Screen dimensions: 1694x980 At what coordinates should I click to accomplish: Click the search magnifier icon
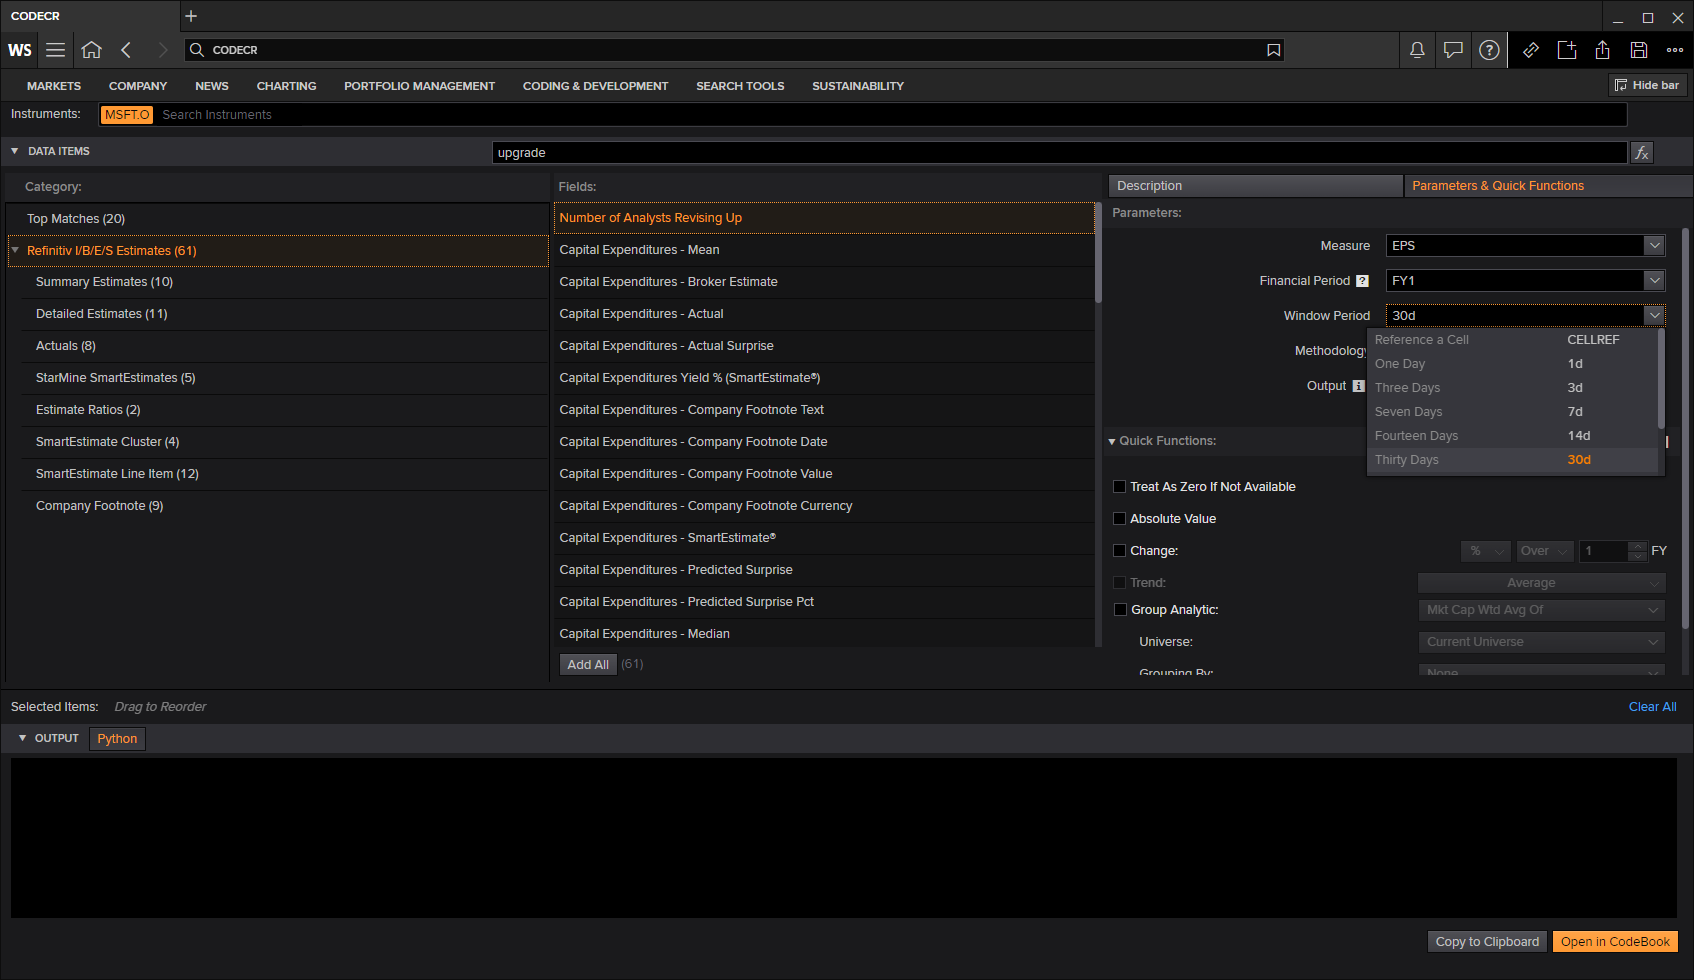[197, 50]
